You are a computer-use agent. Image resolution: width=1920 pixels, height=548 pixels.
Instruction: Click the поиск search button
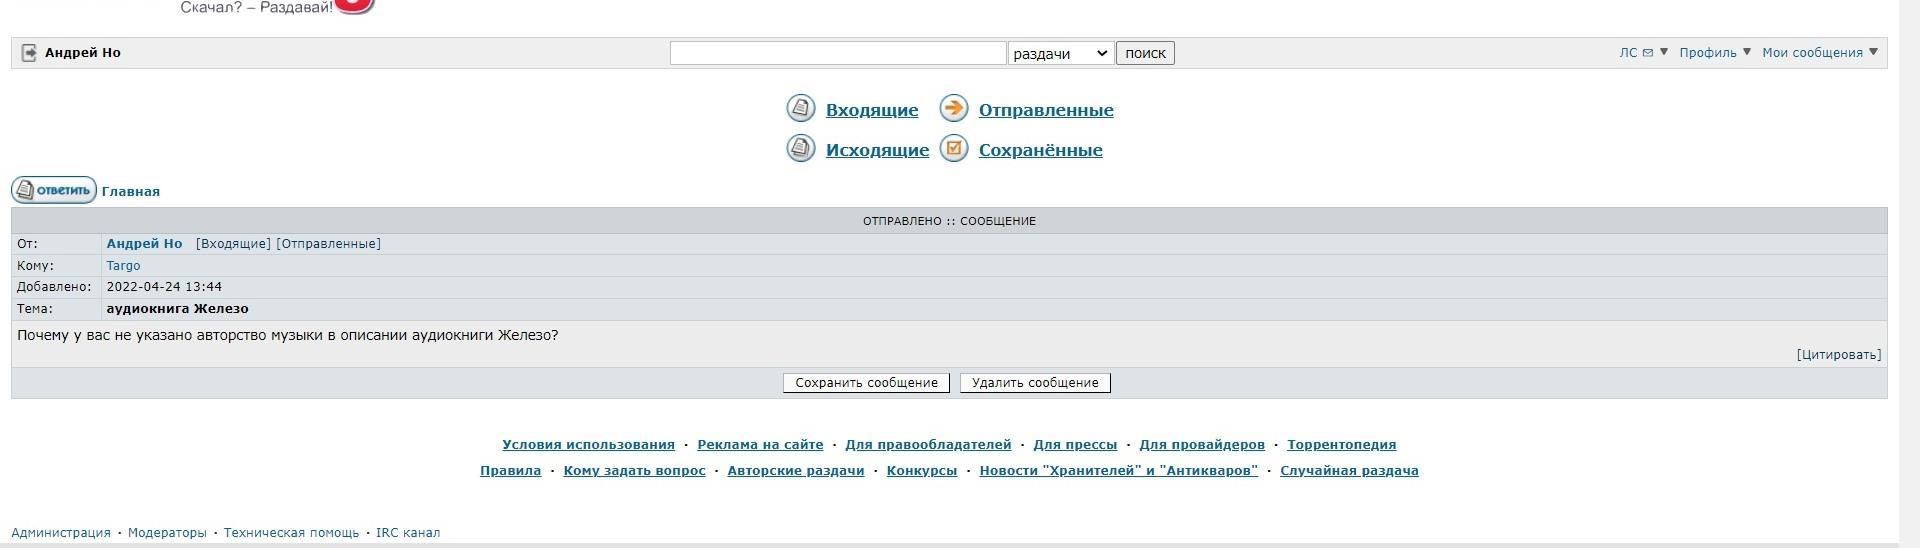pyautogui.click(x=1145, y=53)
